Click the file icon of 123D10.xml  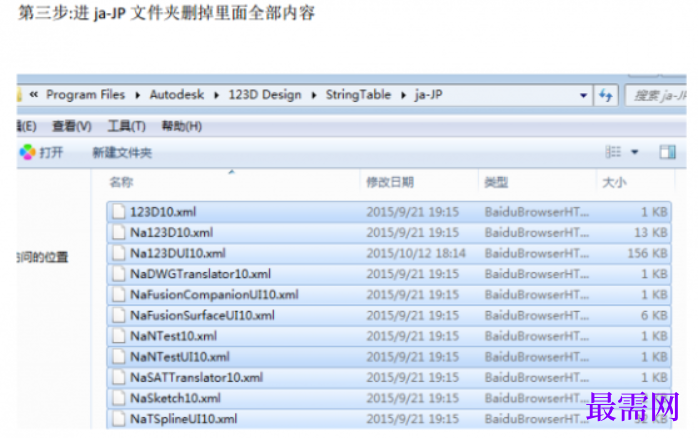click(x=119, y=212)
